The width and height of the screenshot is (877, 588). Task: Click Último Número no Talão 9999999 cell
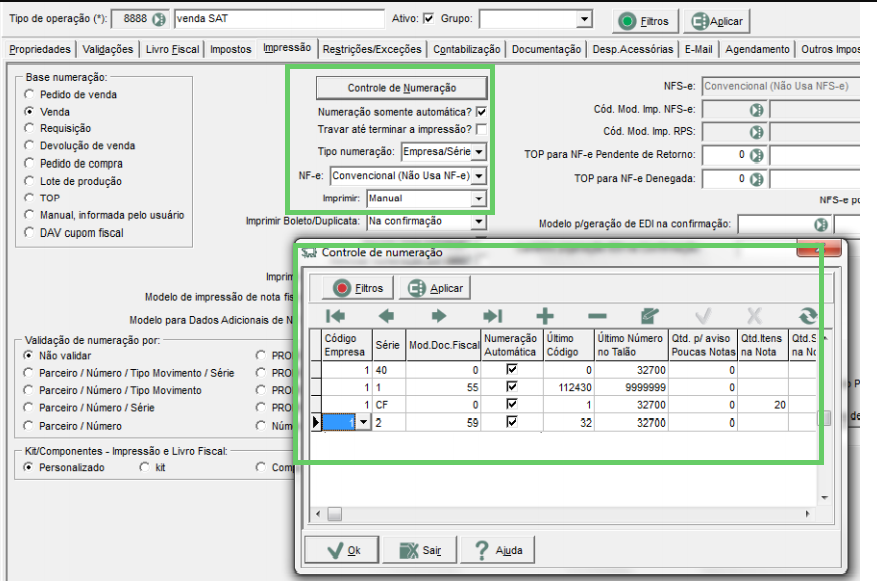click(x=631, y=387)
